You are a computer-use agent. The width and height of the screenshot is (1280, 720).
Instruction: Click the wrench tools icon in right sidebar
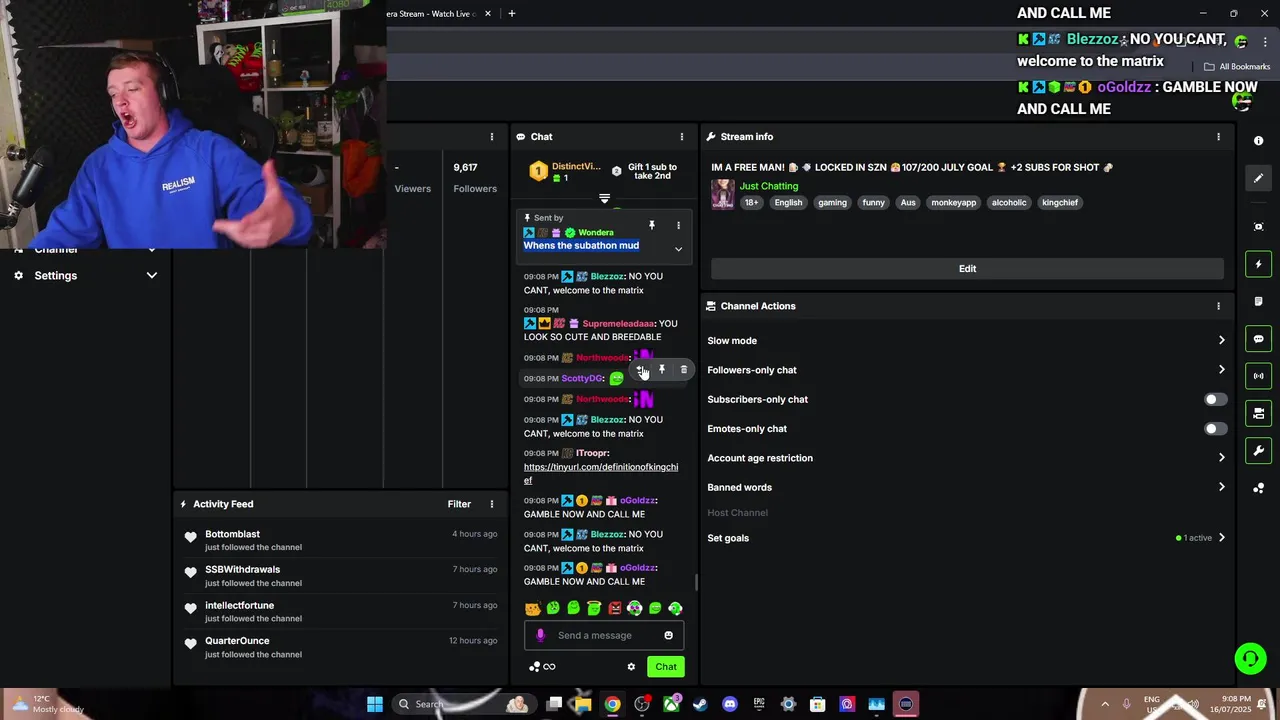[1259, 451]
